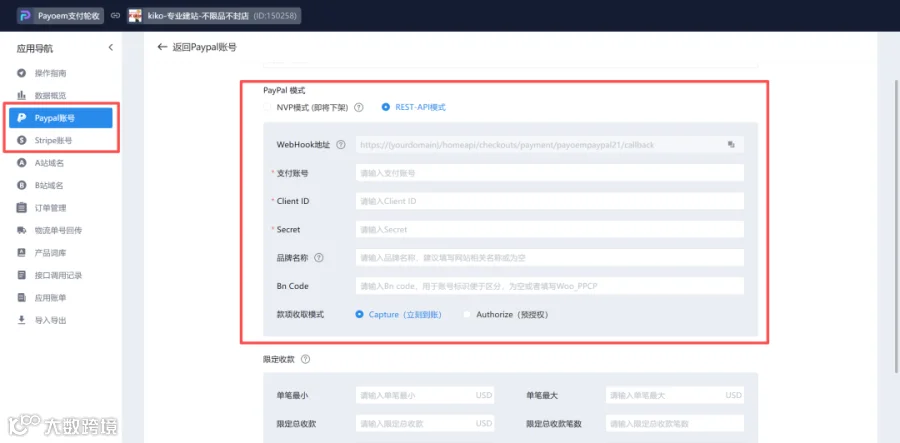
Task: Open 产品词库 text in sidebar
Action: tap(51, 252)
